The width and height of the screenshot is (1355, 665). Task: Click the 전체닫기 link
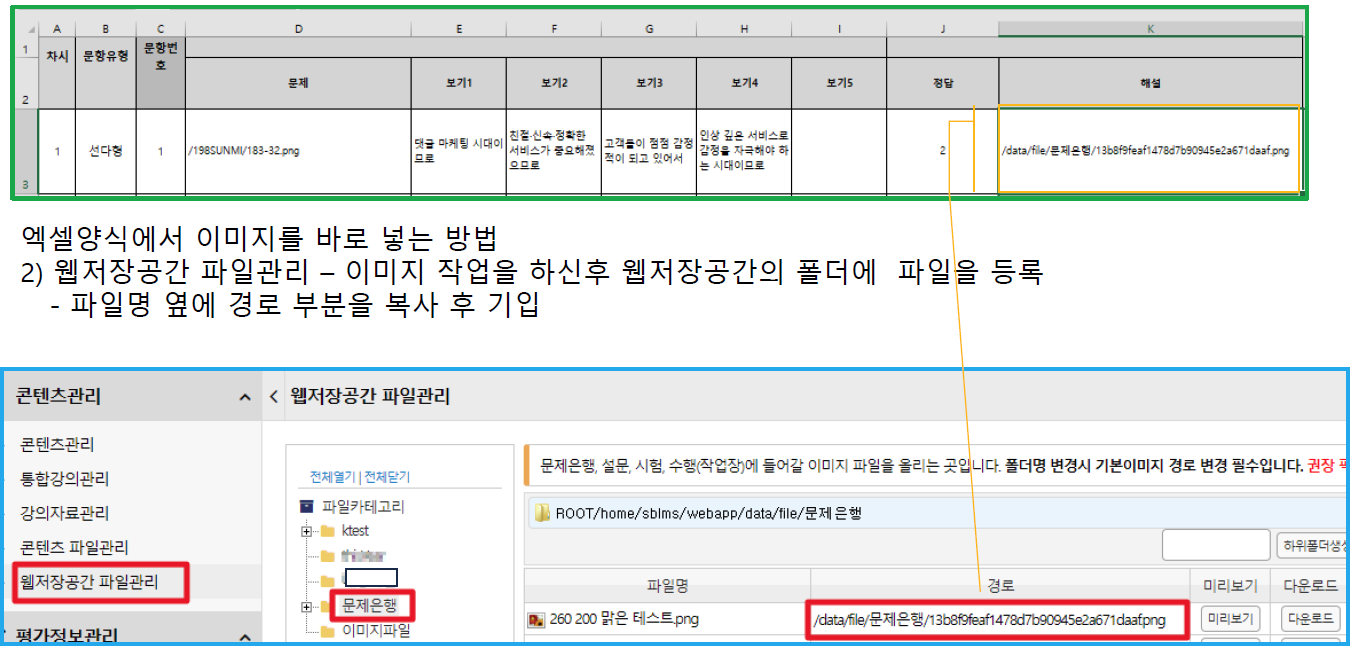(x=386, y=477)
